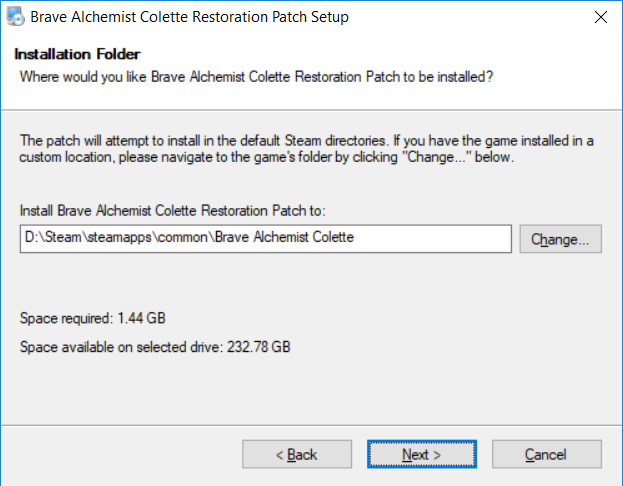This screenshot has height=486, width=623.
Task: Click the "Space required: 1.44 GB" text
Action: tap(93, 319)
